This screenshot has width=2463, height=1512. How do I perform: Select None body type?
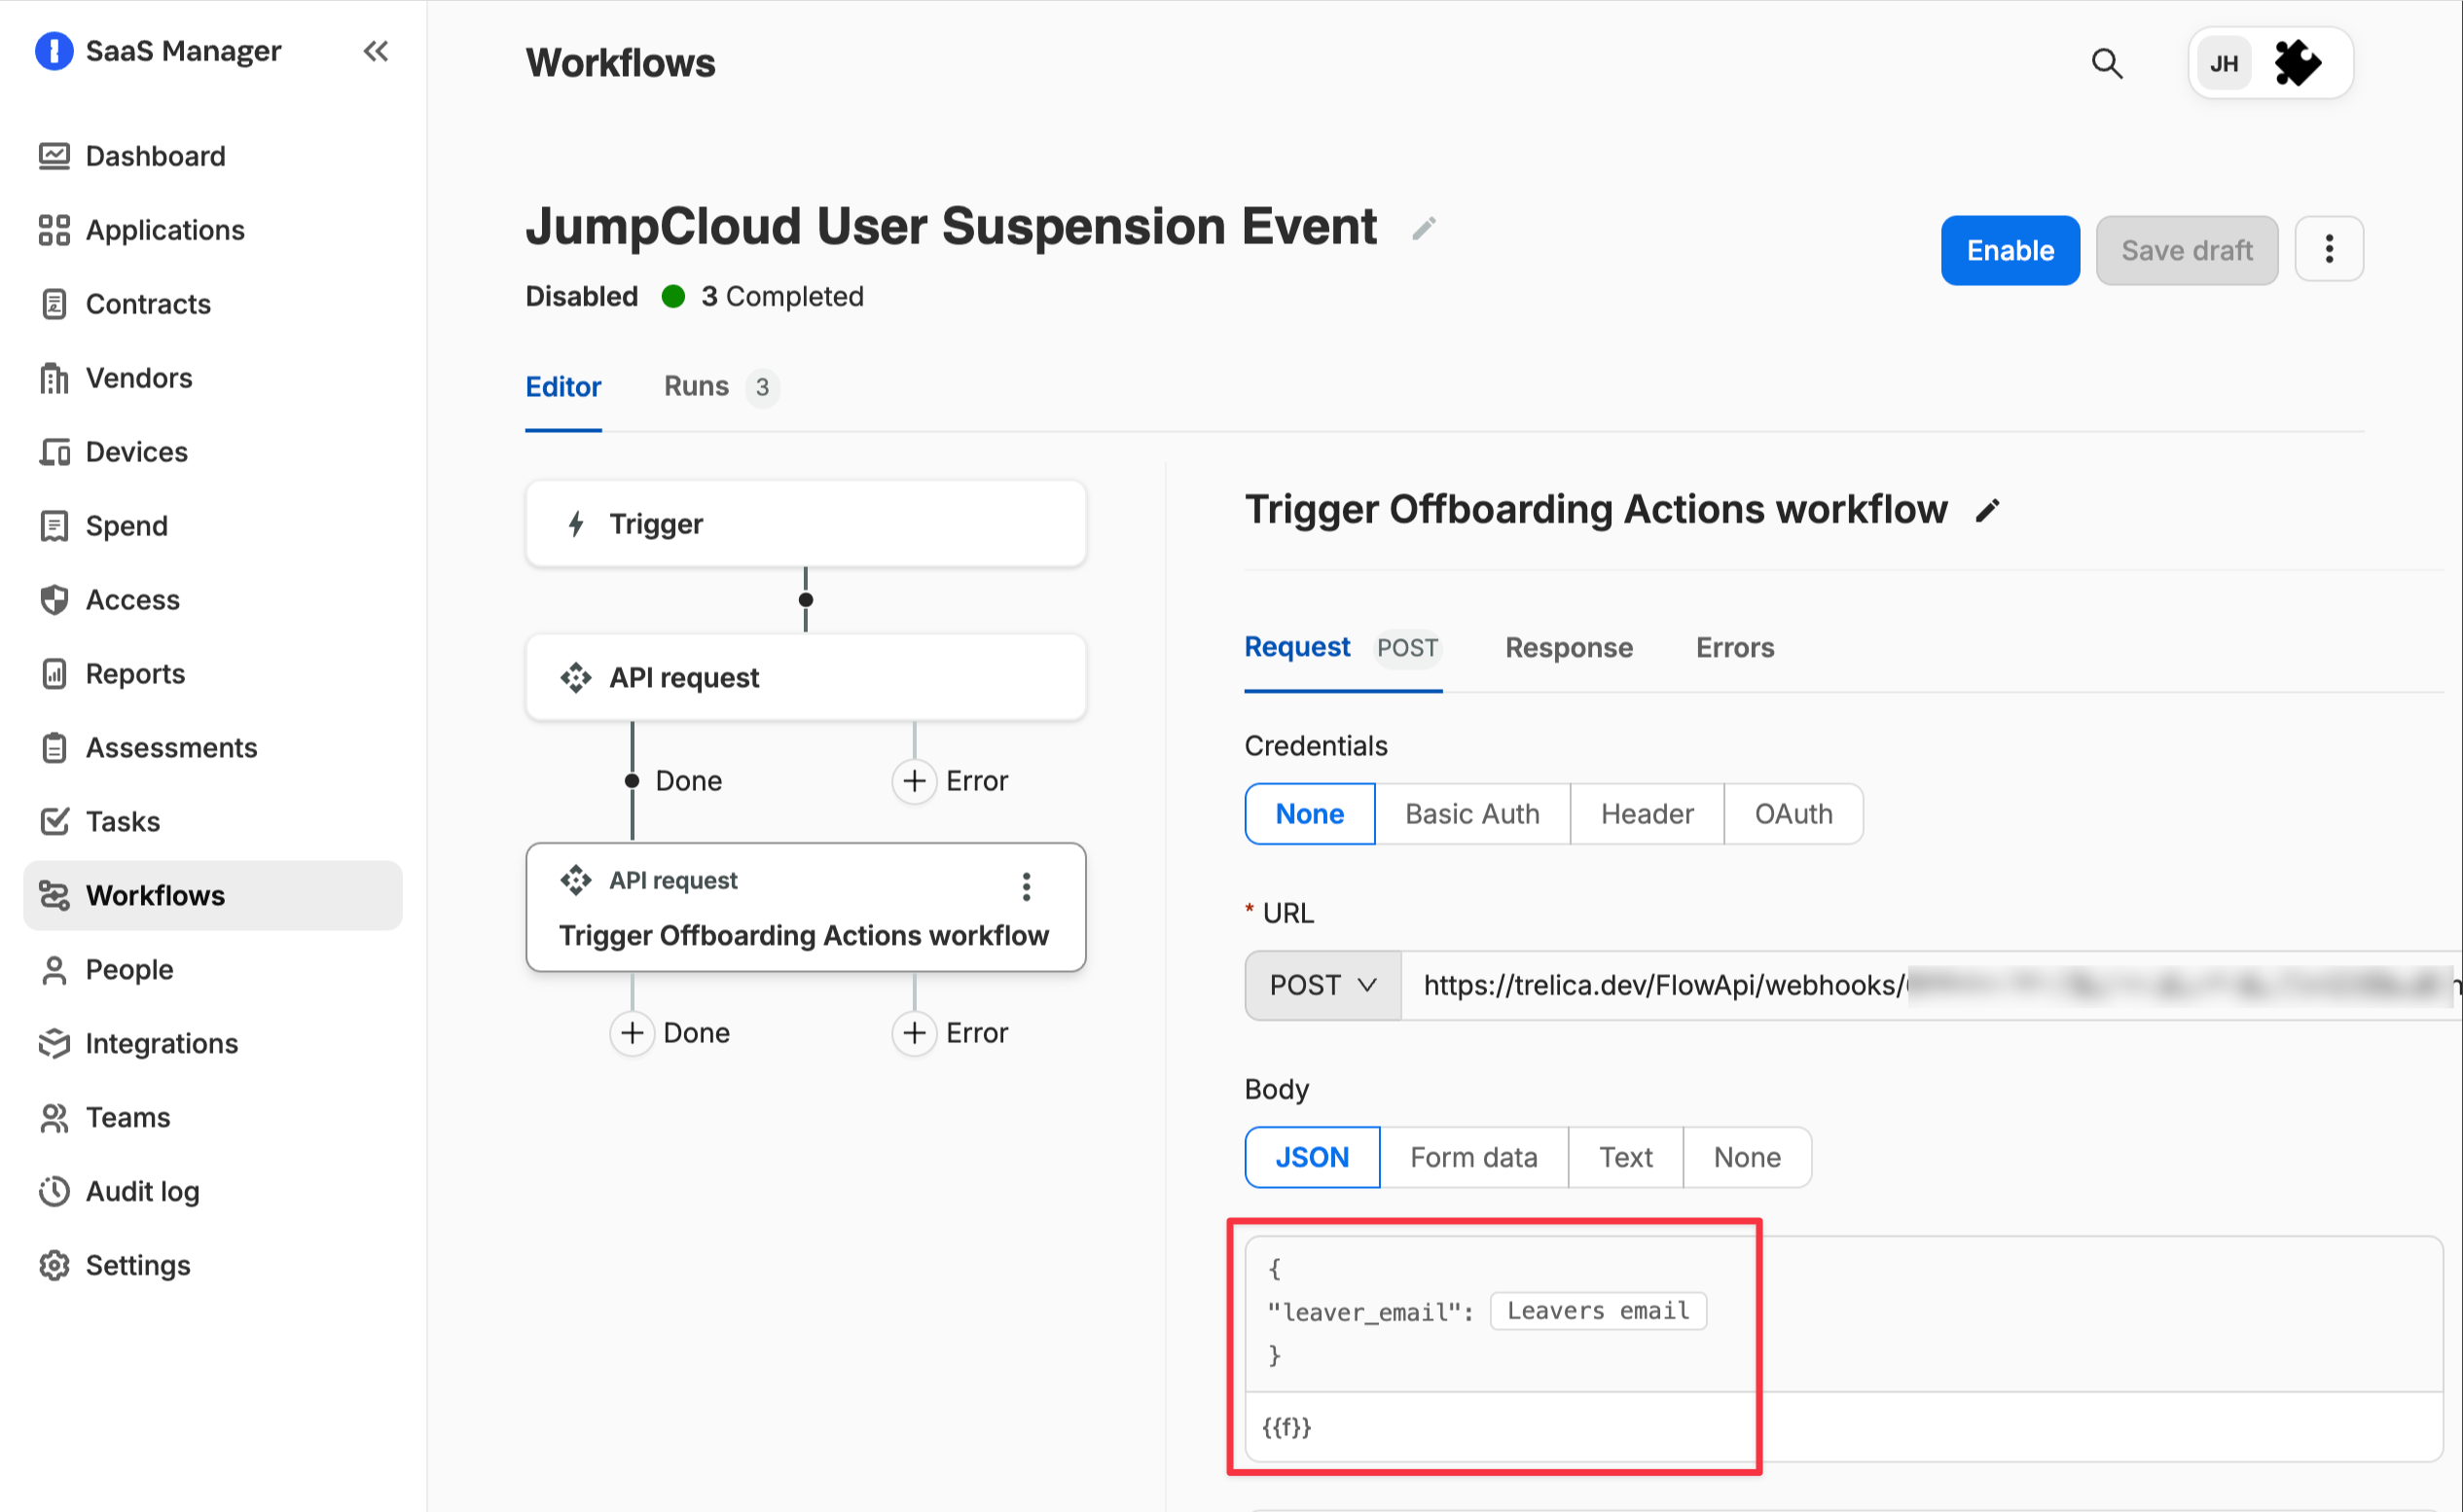coord(1747,1158)
